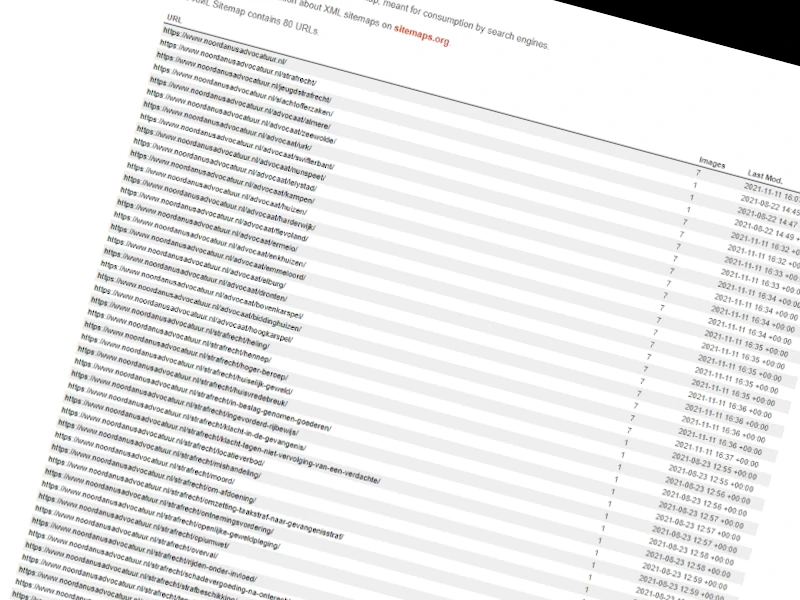Image resolution: width=800 pixels, height=600 pixels.
Task: Open the /advocaat/urk/ link
Action: [227, 124]
